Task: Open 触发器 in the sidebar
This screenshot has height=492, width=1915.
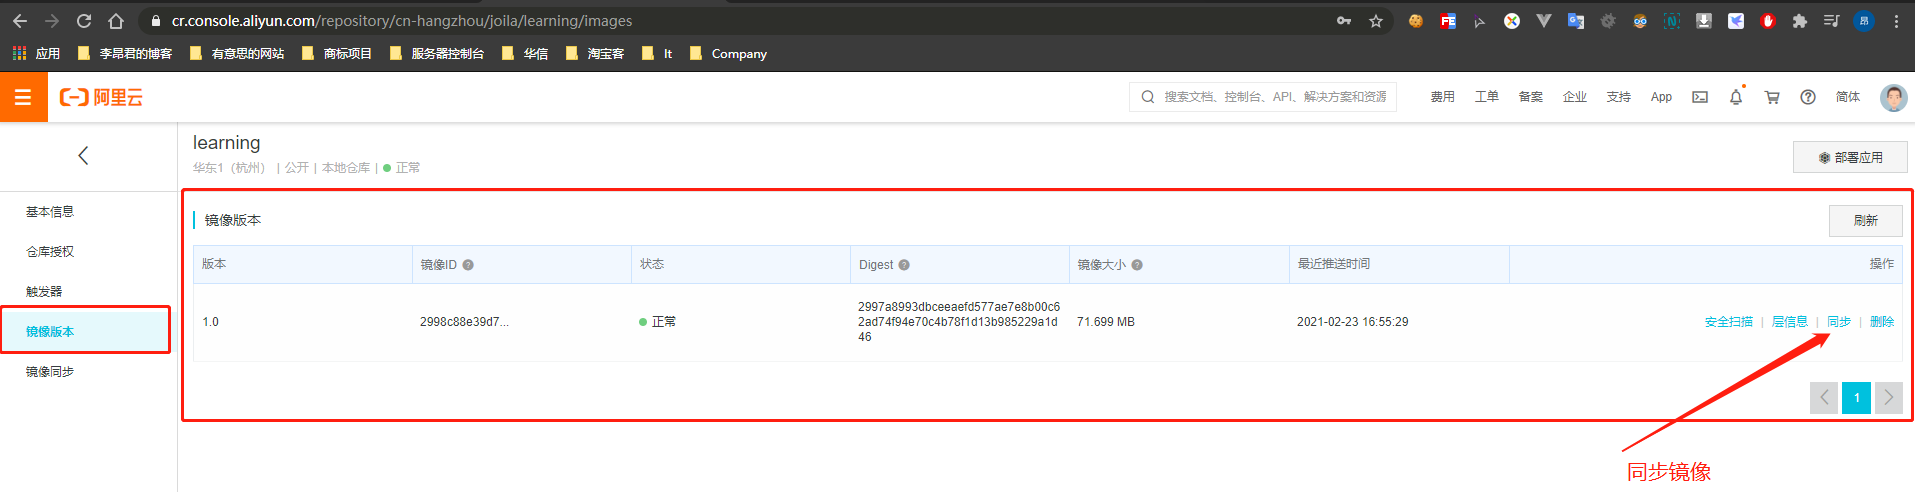Action: point(44,292)
